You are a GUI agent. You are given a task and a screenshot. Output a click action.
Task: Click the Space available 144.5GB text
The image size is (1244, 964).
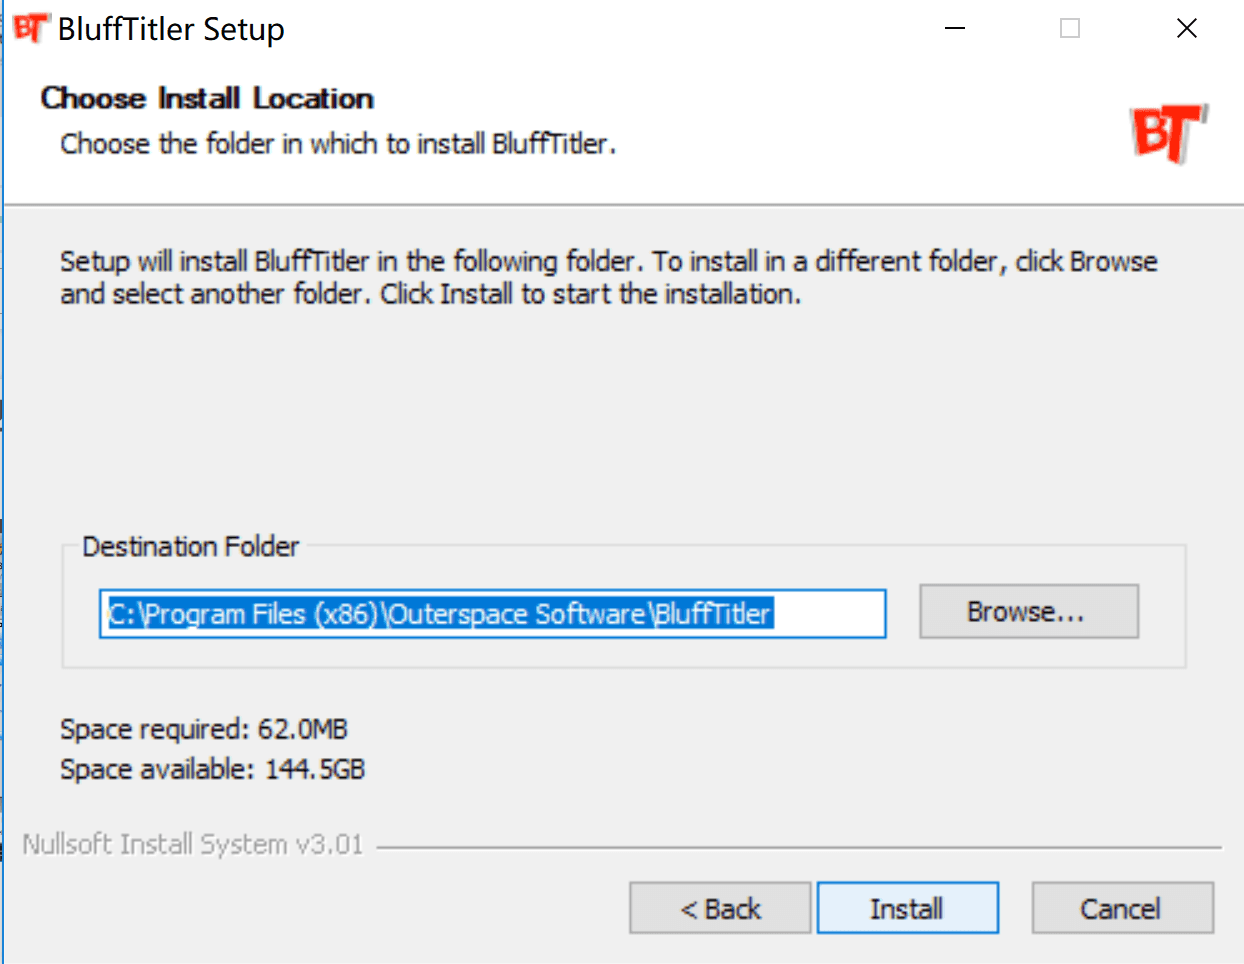click(x=212, y=768)
